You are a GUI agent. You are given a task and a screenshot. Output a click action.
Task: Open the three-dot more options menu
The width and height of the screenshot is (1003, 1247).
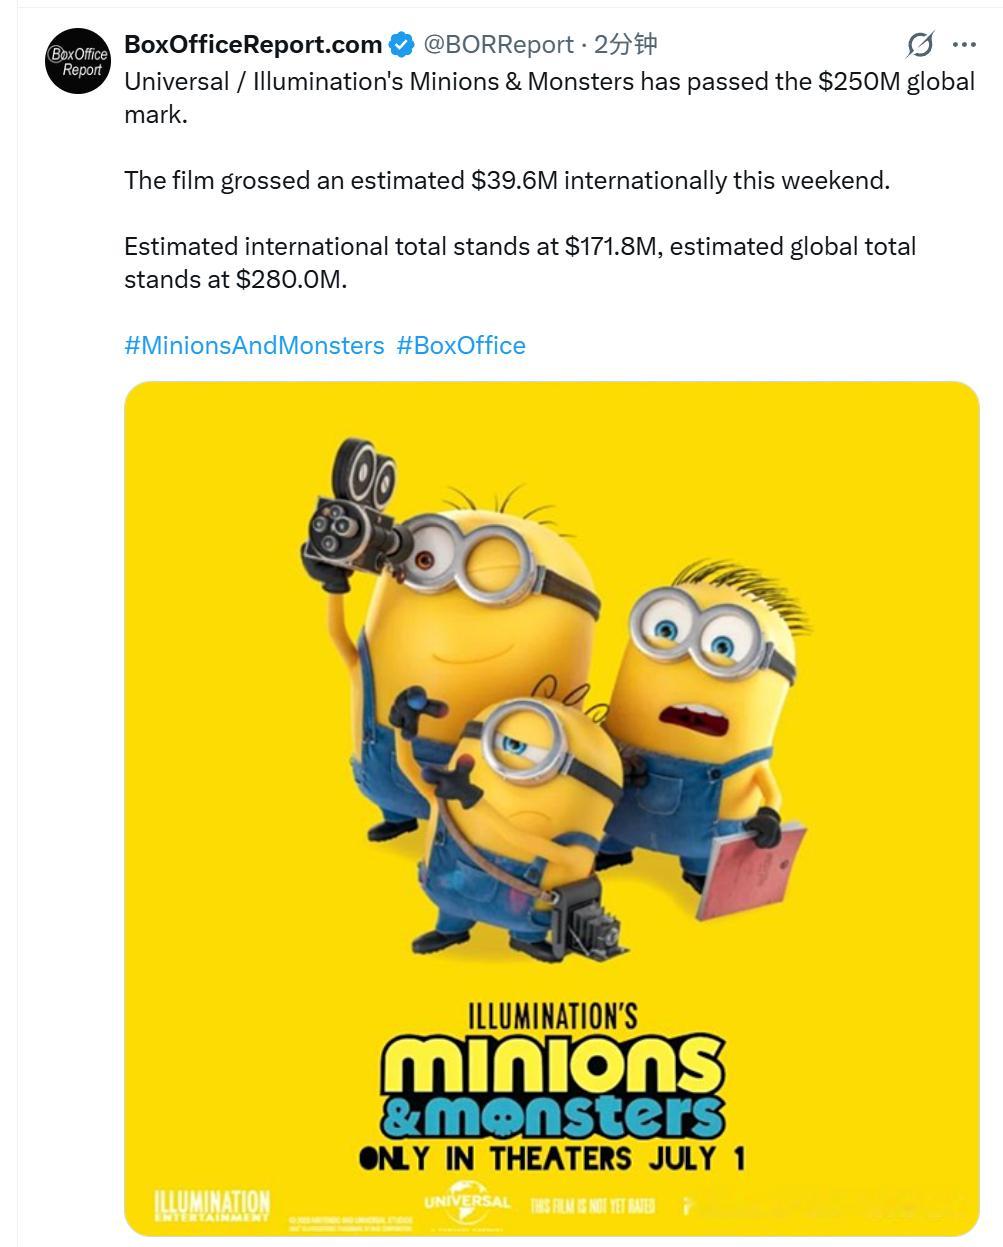tap(964, 45)
